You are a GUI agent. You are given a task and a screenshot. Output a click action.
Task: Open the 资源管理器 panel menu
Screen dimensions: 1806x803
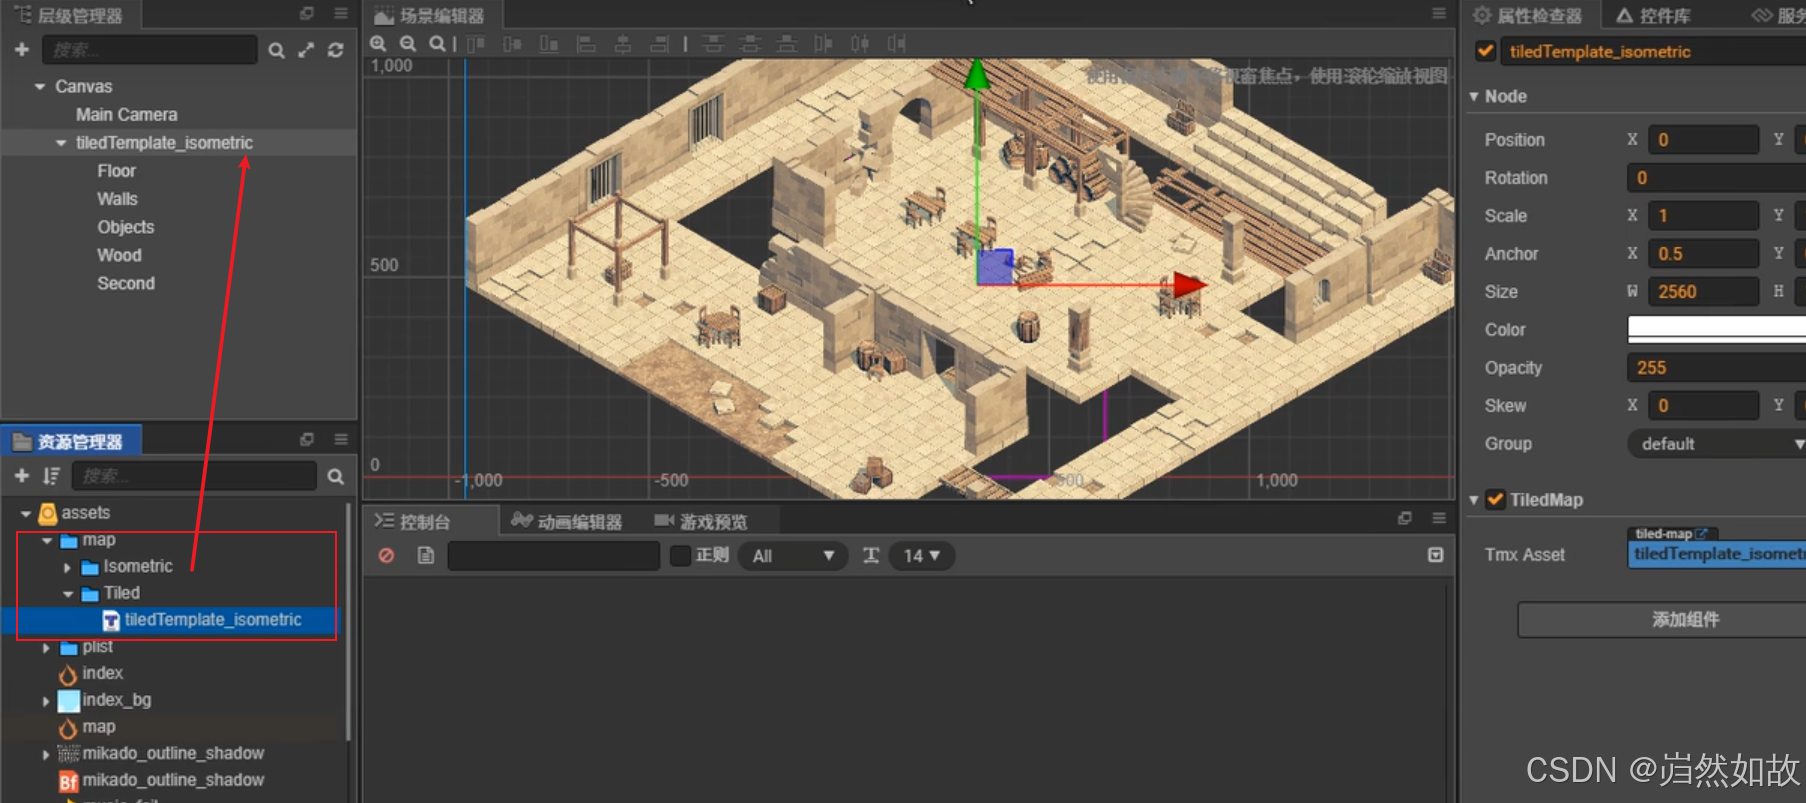340,440
